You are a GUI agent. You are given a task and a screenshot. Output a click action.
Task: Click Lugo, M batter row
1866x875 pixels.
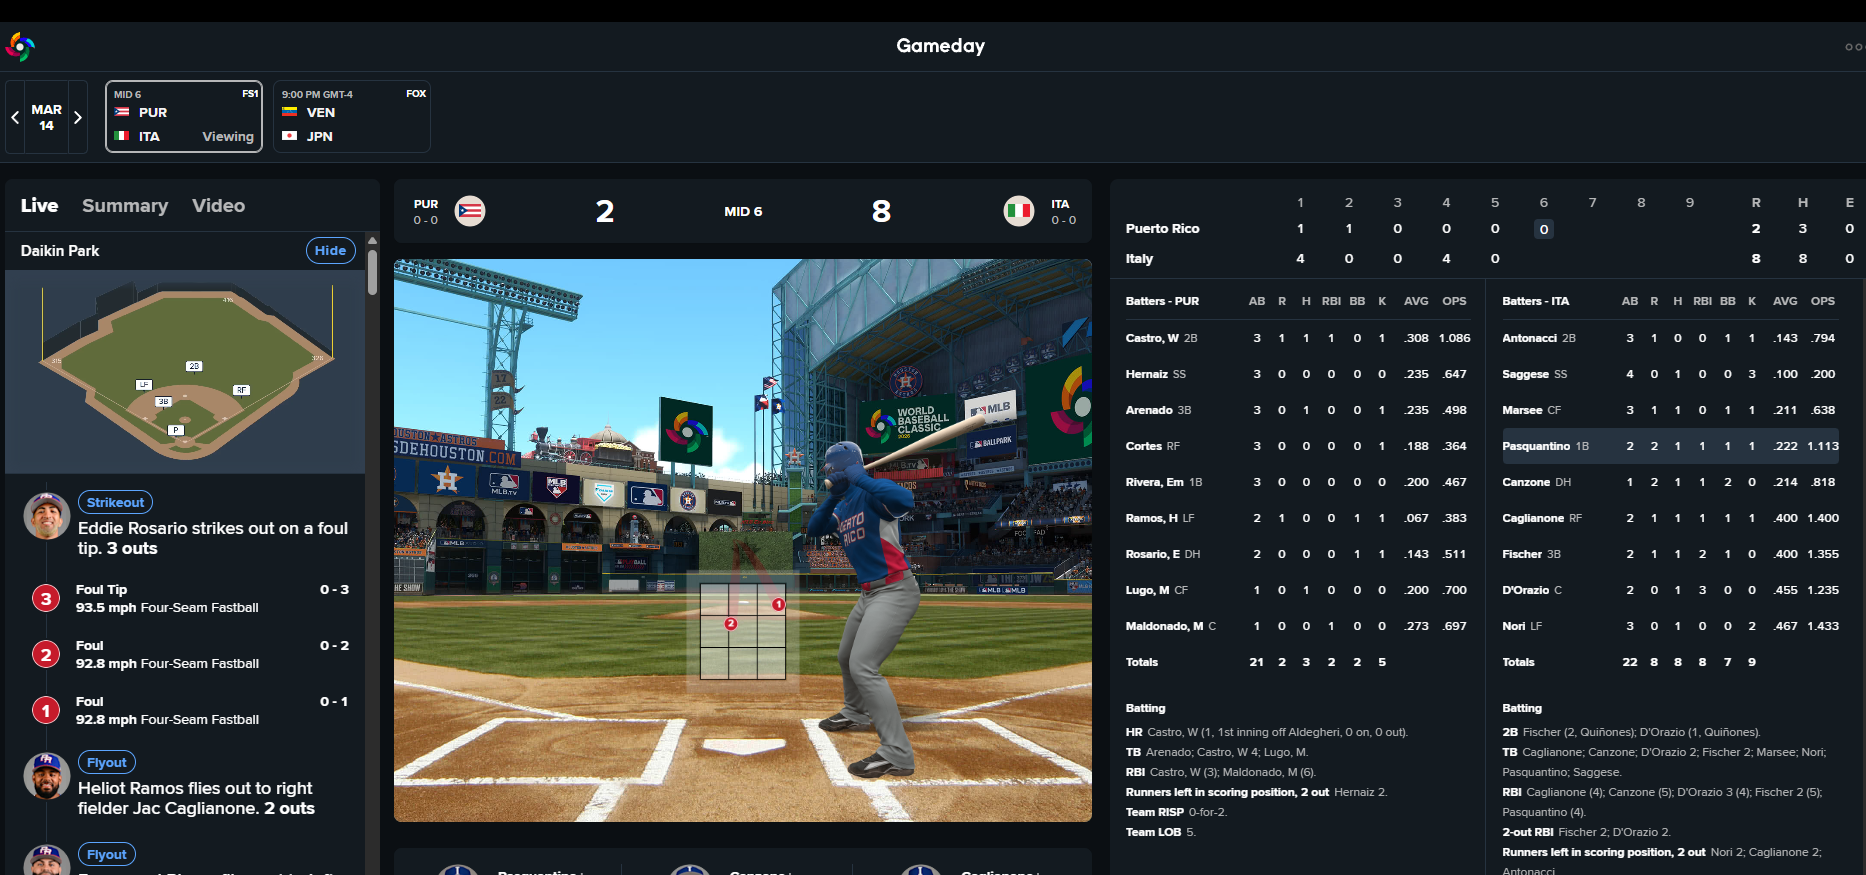pos(1298,590)
